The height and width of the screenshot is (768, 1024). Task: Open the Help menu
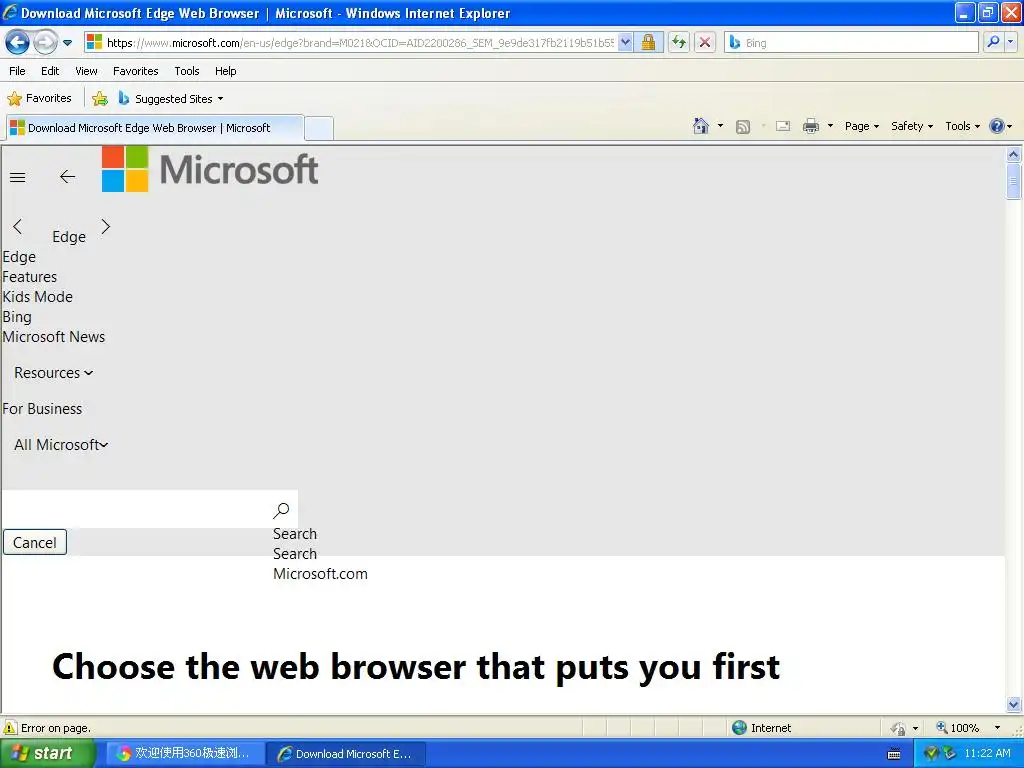point(226,71)
